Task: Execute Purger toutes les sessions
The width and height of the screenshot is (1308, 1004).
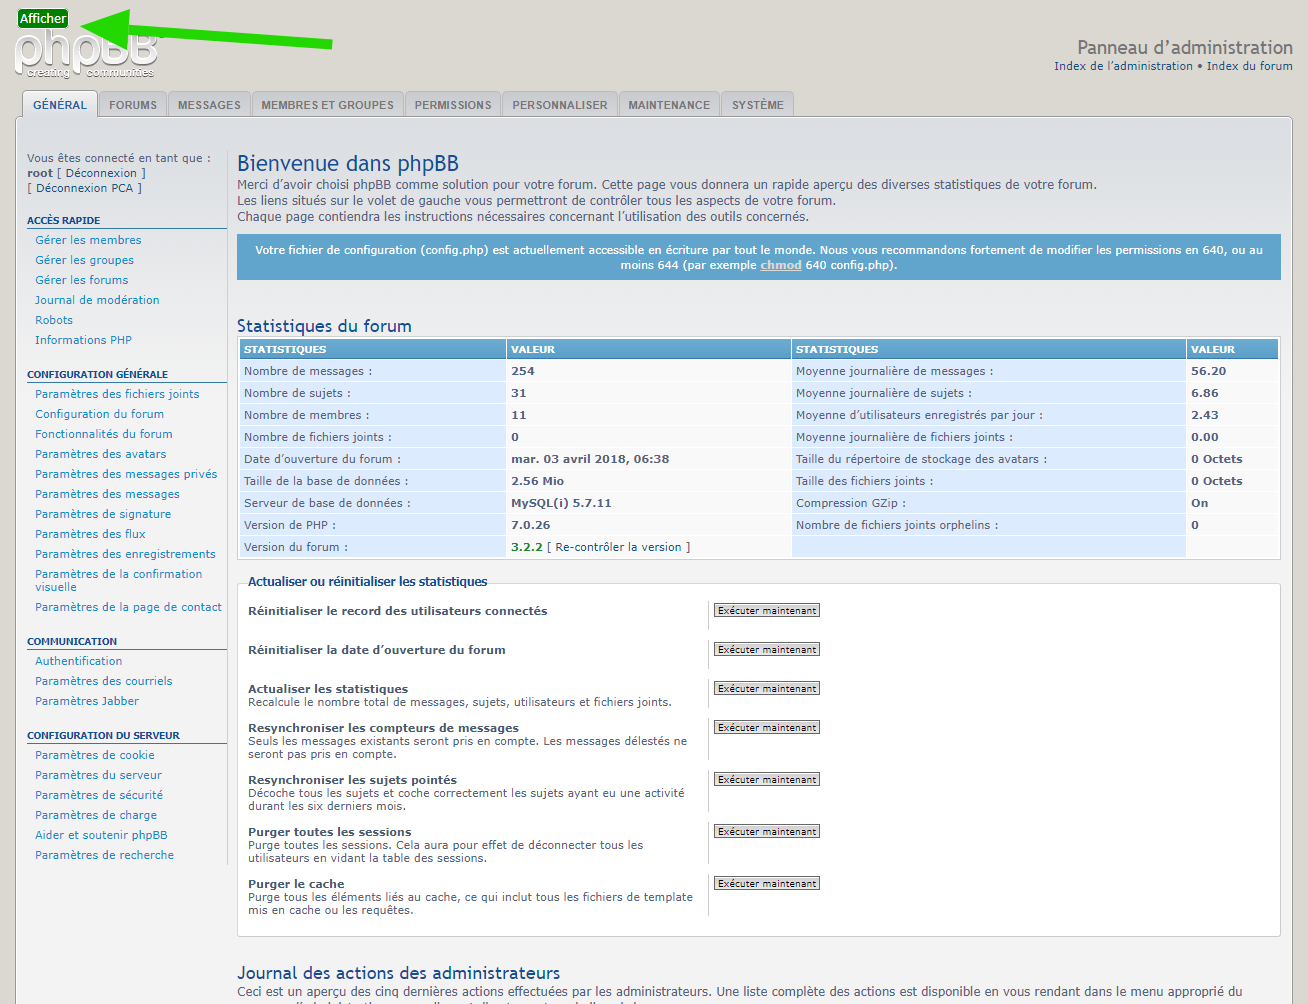Action: pyautogui.click(x=767, y=832)
